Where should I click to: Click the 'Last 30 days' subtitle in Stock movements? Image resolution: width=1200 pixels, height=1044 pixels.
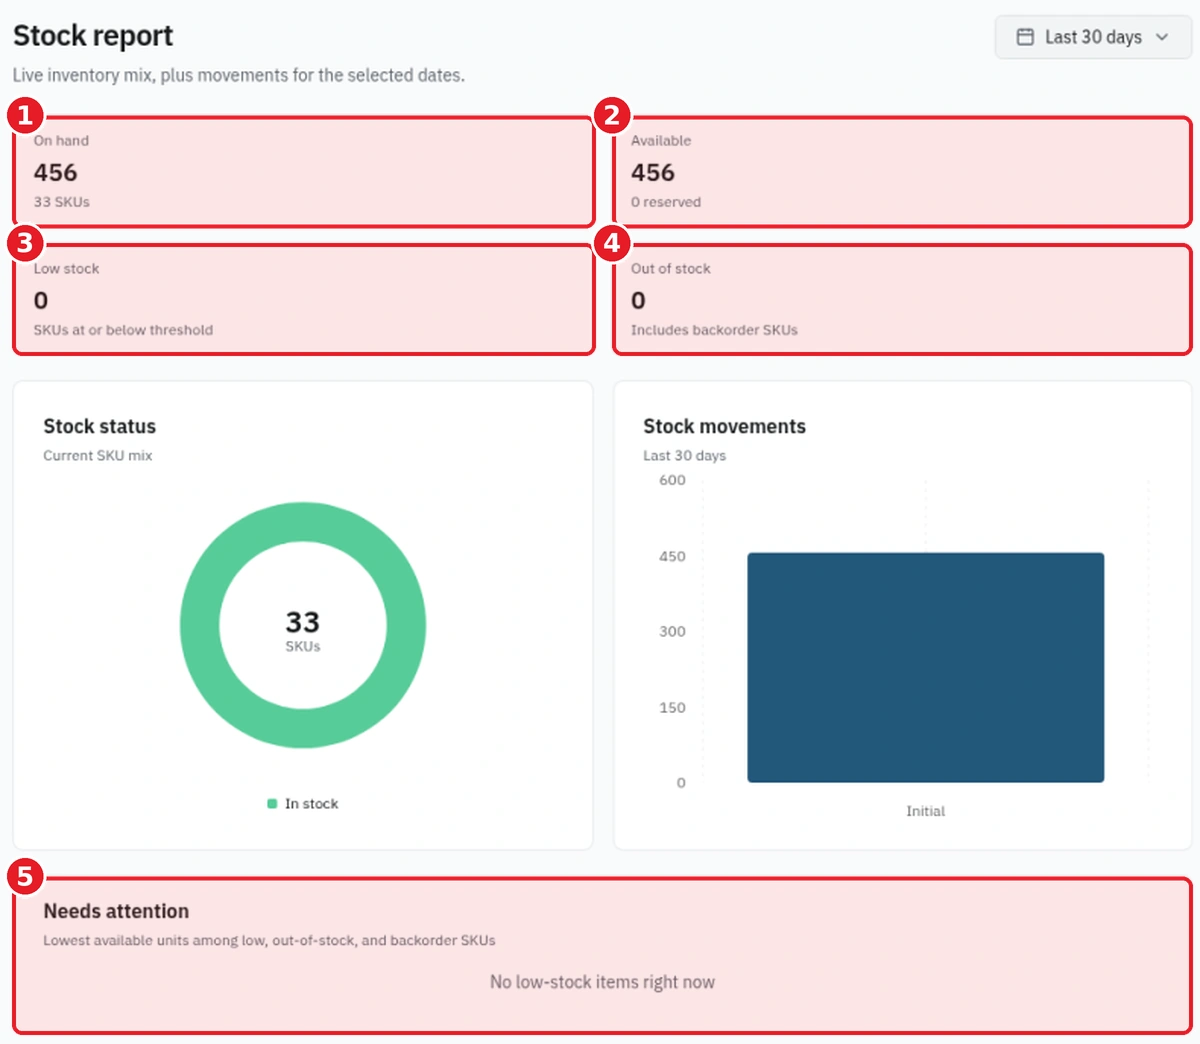684,455
